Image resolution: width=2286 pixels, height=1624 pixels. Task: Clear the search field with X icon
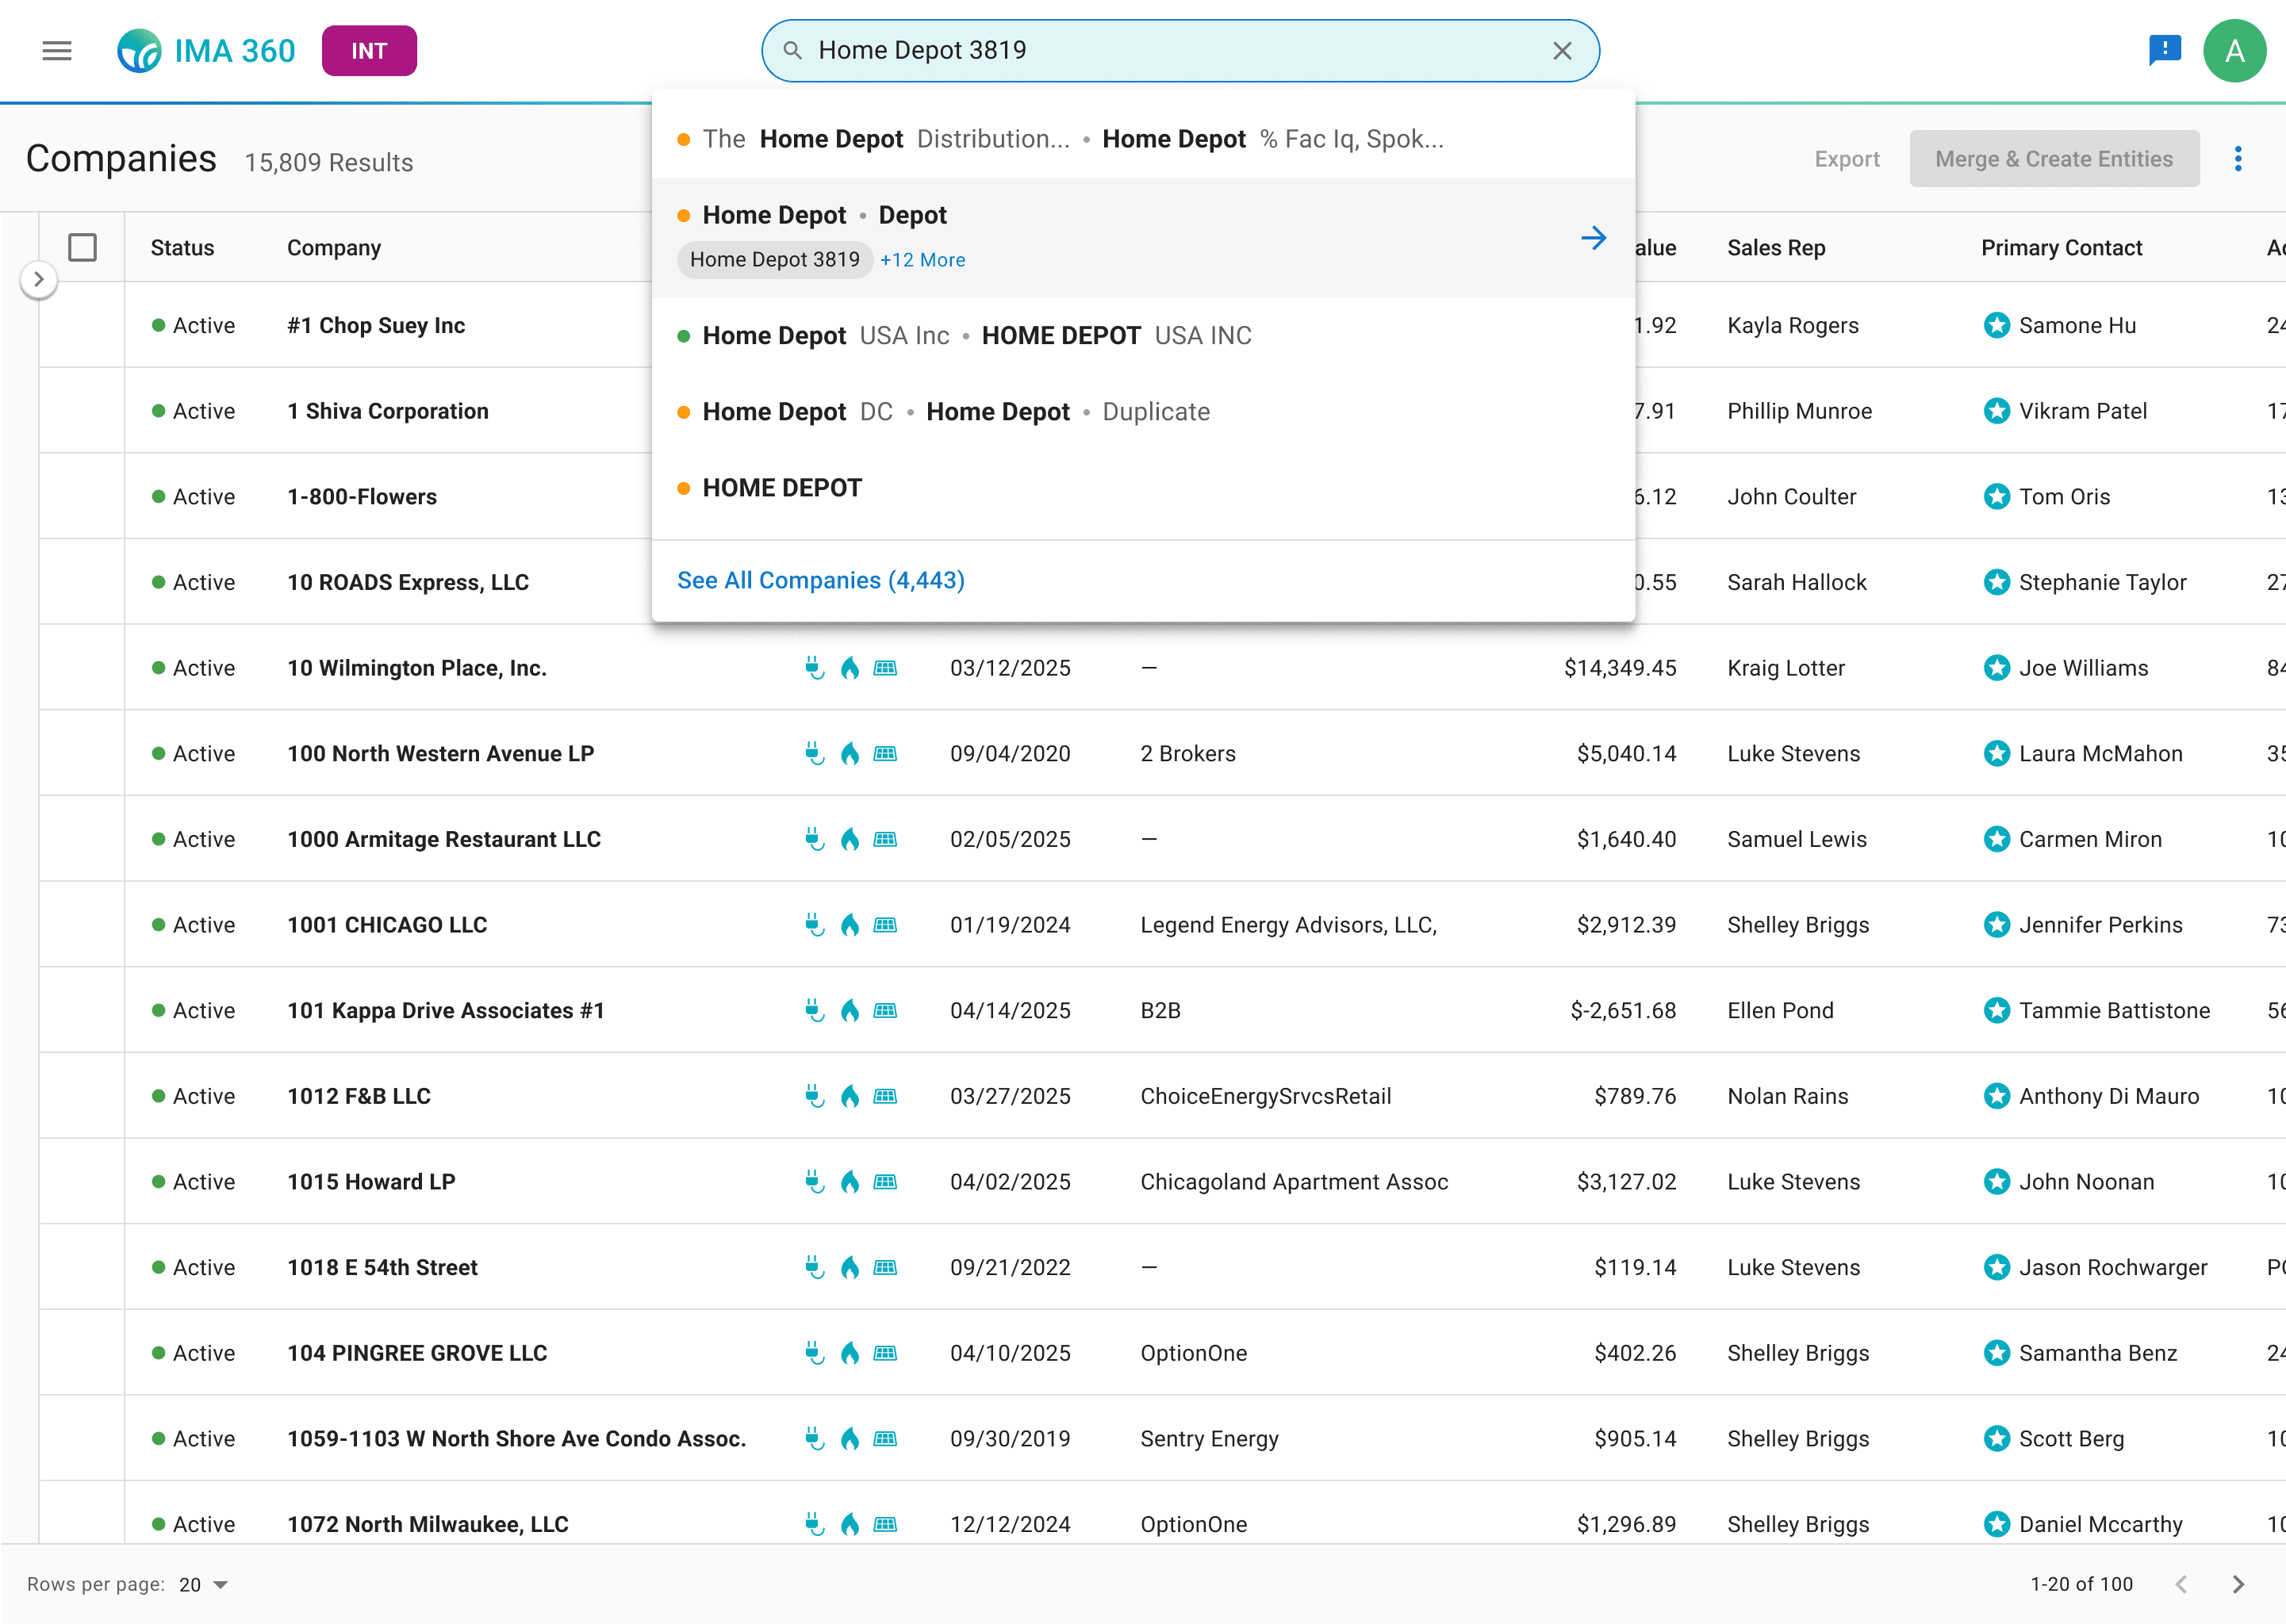(1562, 51)
